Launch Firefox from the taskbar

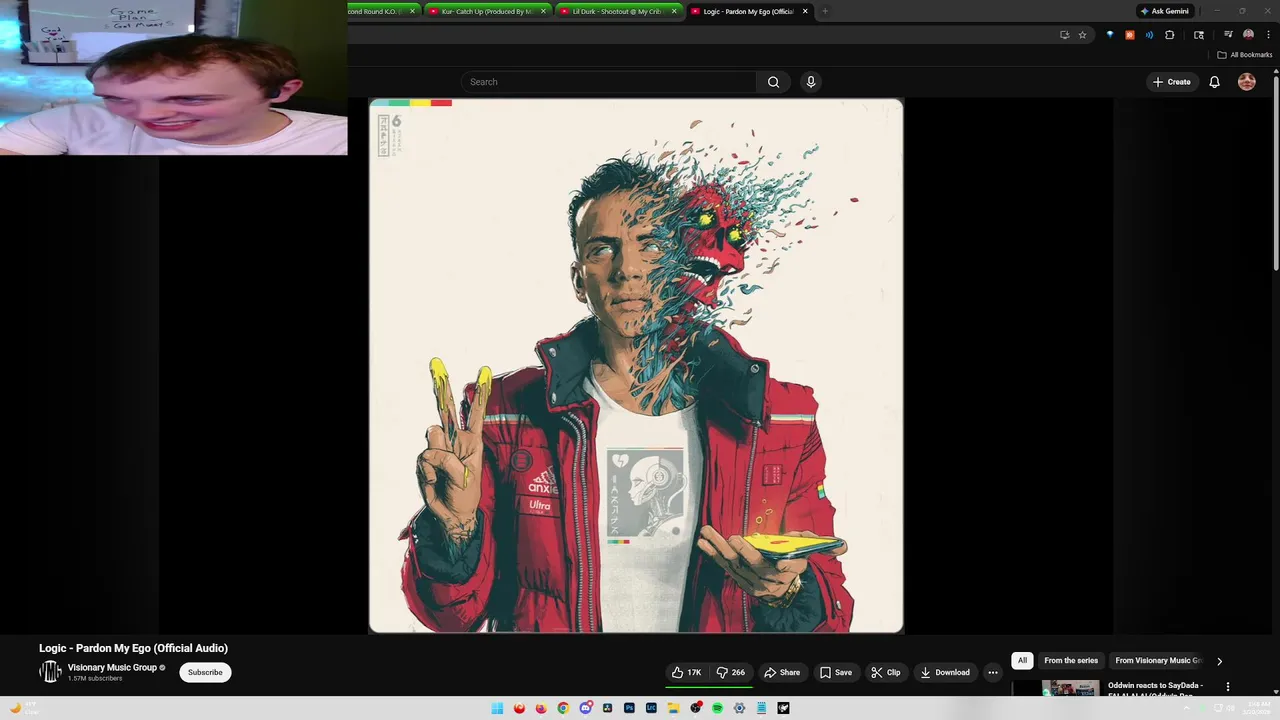(x=541, y=708)
